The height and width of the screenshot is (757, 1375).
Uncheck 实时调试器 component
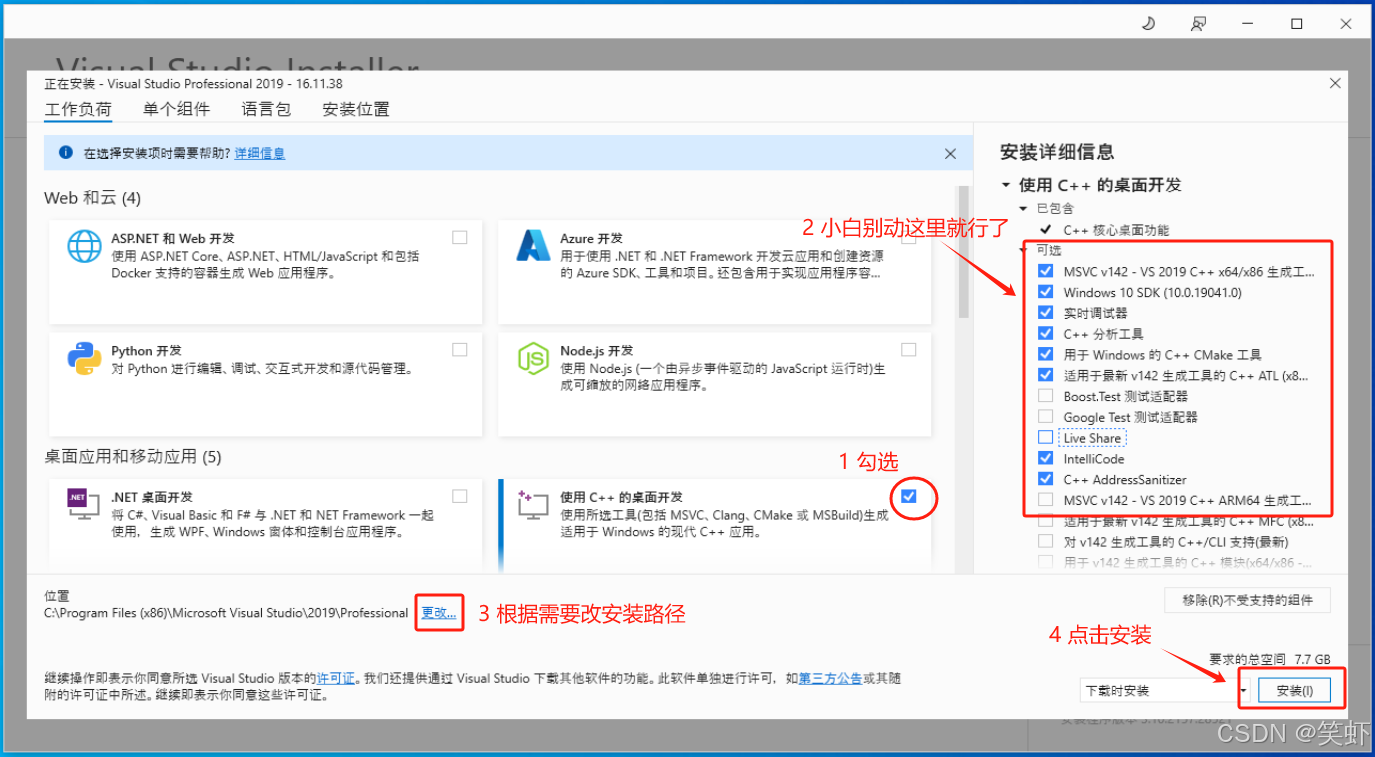point(1045,313)
